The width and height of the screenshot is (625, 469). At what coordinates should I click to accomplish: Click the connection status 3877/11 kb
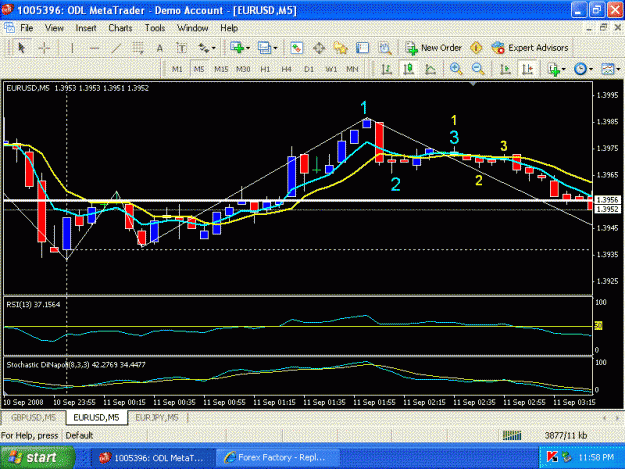pyautogui.click(x=566, y=436)
